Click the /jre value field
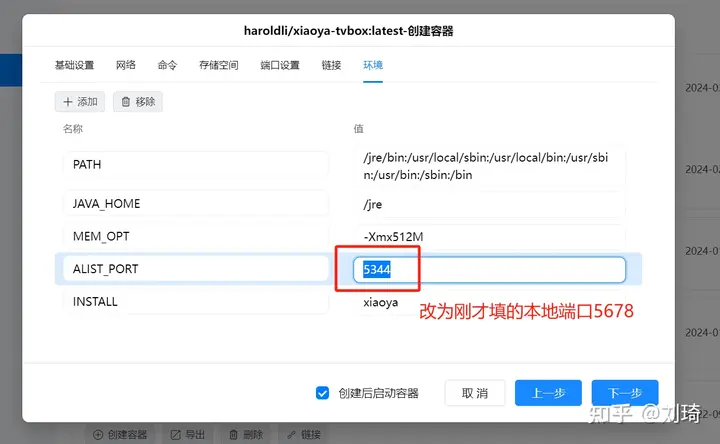The height and width of the screenshot is (444, 720). [489, 204]
